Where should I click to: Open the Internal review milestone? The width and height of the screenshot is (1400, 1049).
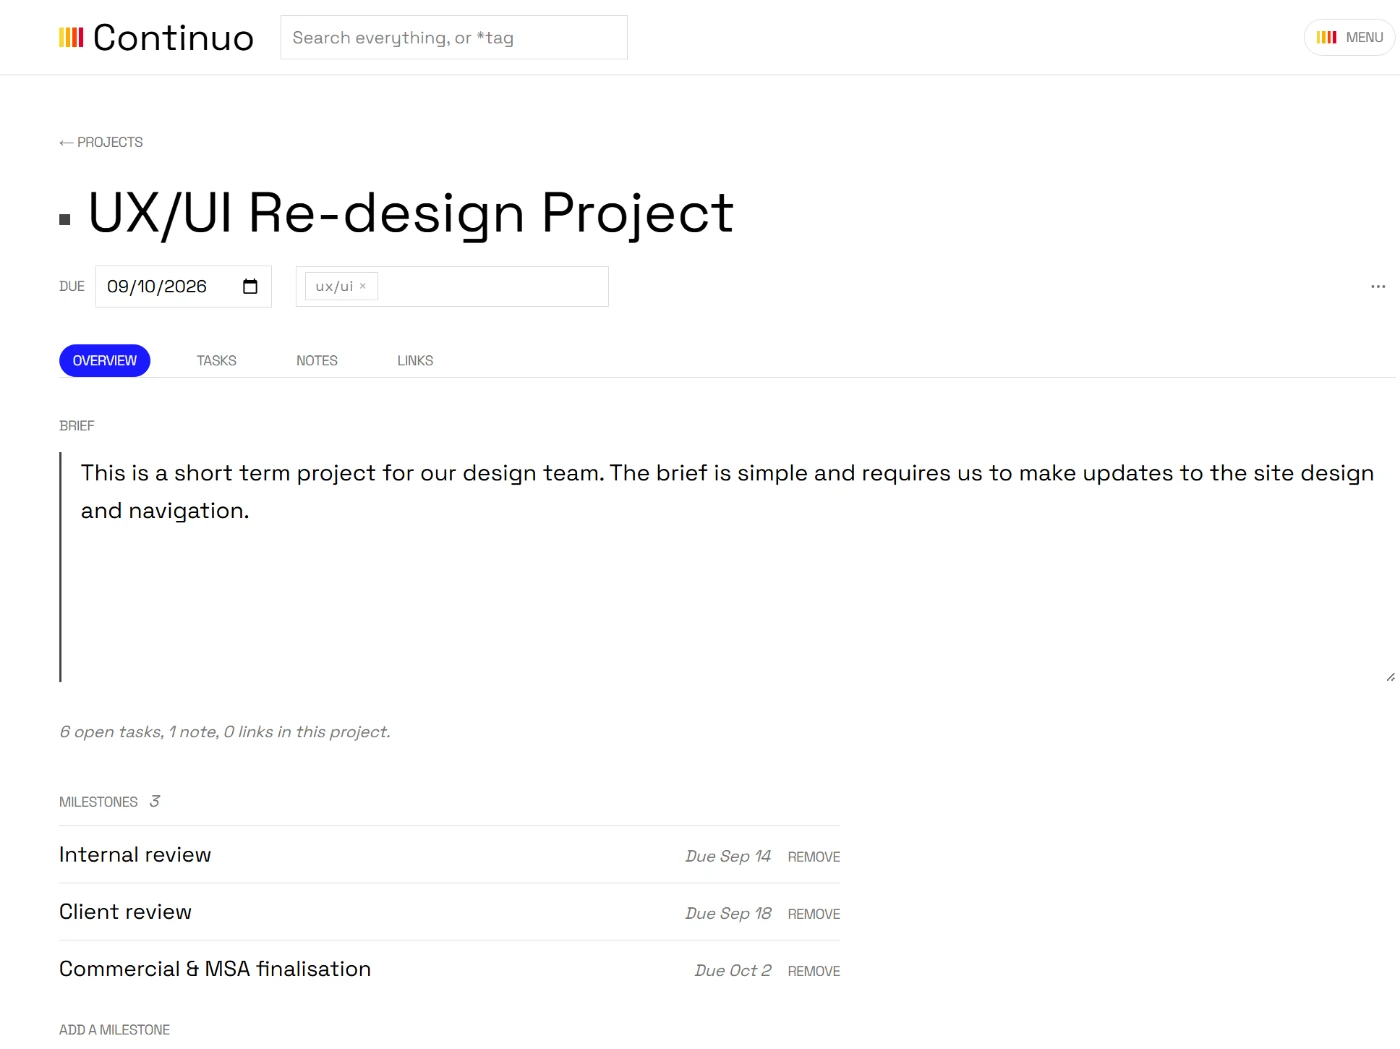[135, 855]
